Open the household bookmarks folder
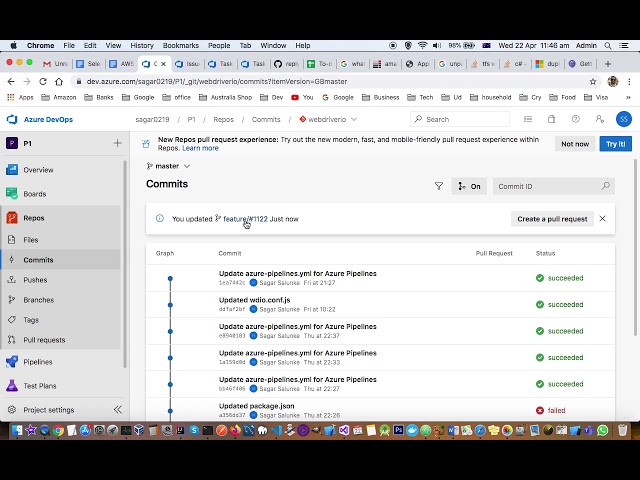 (x=490, y=97)
